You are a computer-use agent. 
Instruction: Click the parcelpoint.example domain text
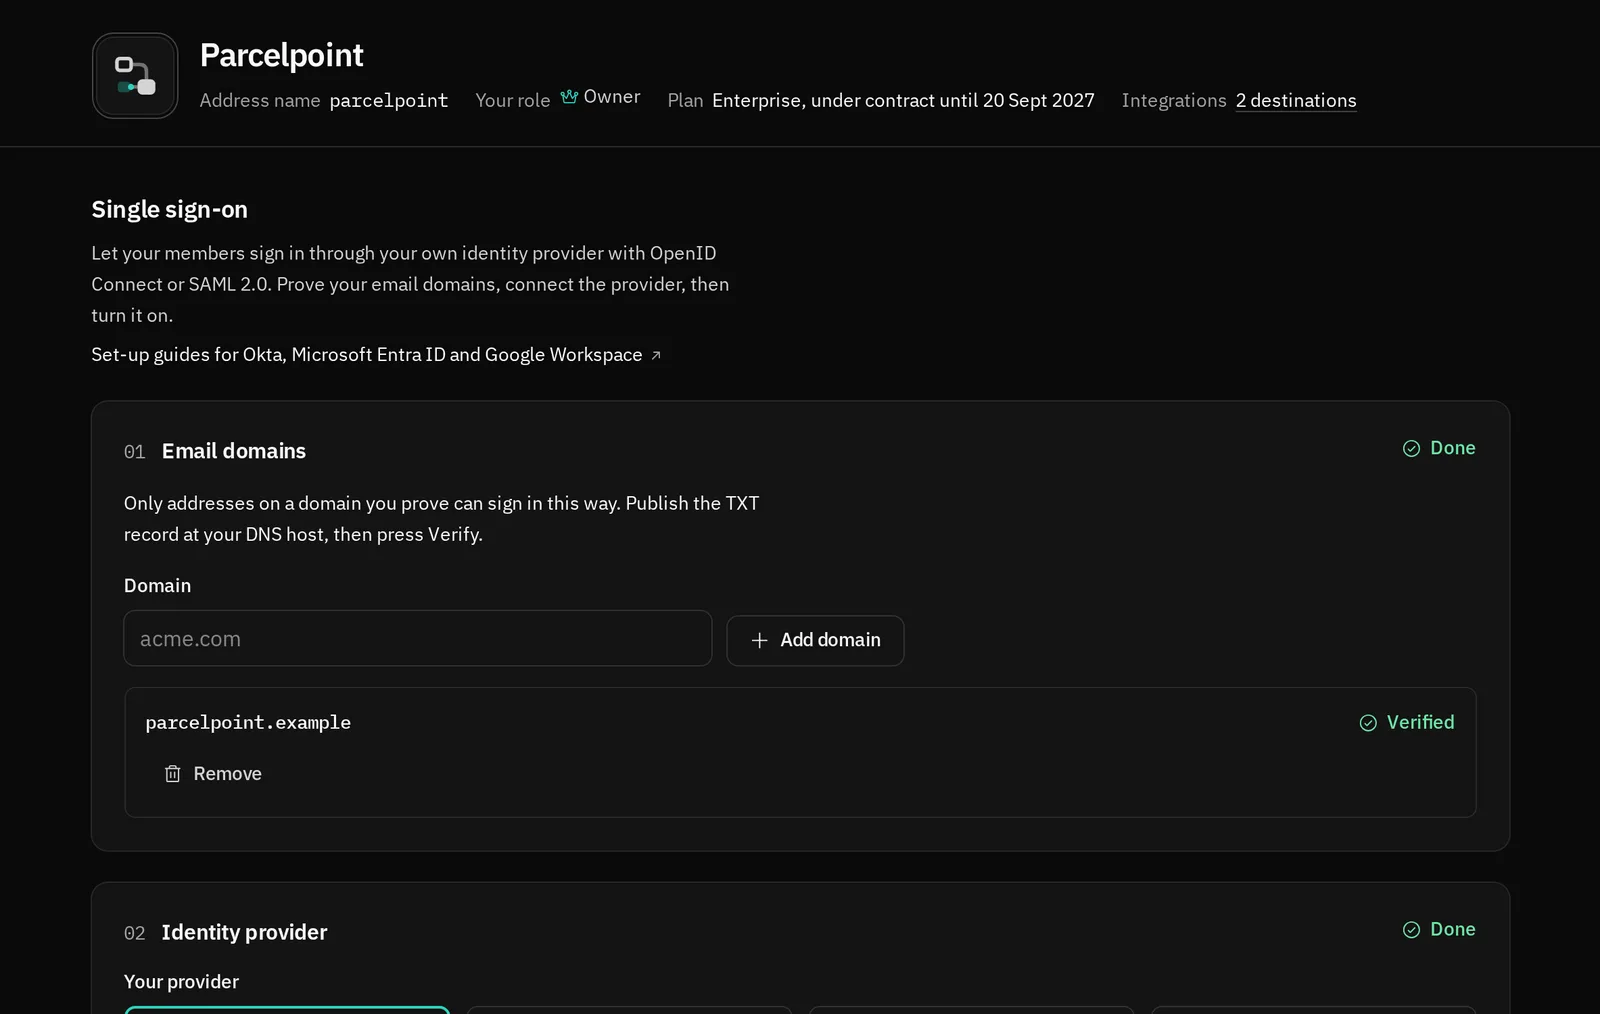coord(248,723)
